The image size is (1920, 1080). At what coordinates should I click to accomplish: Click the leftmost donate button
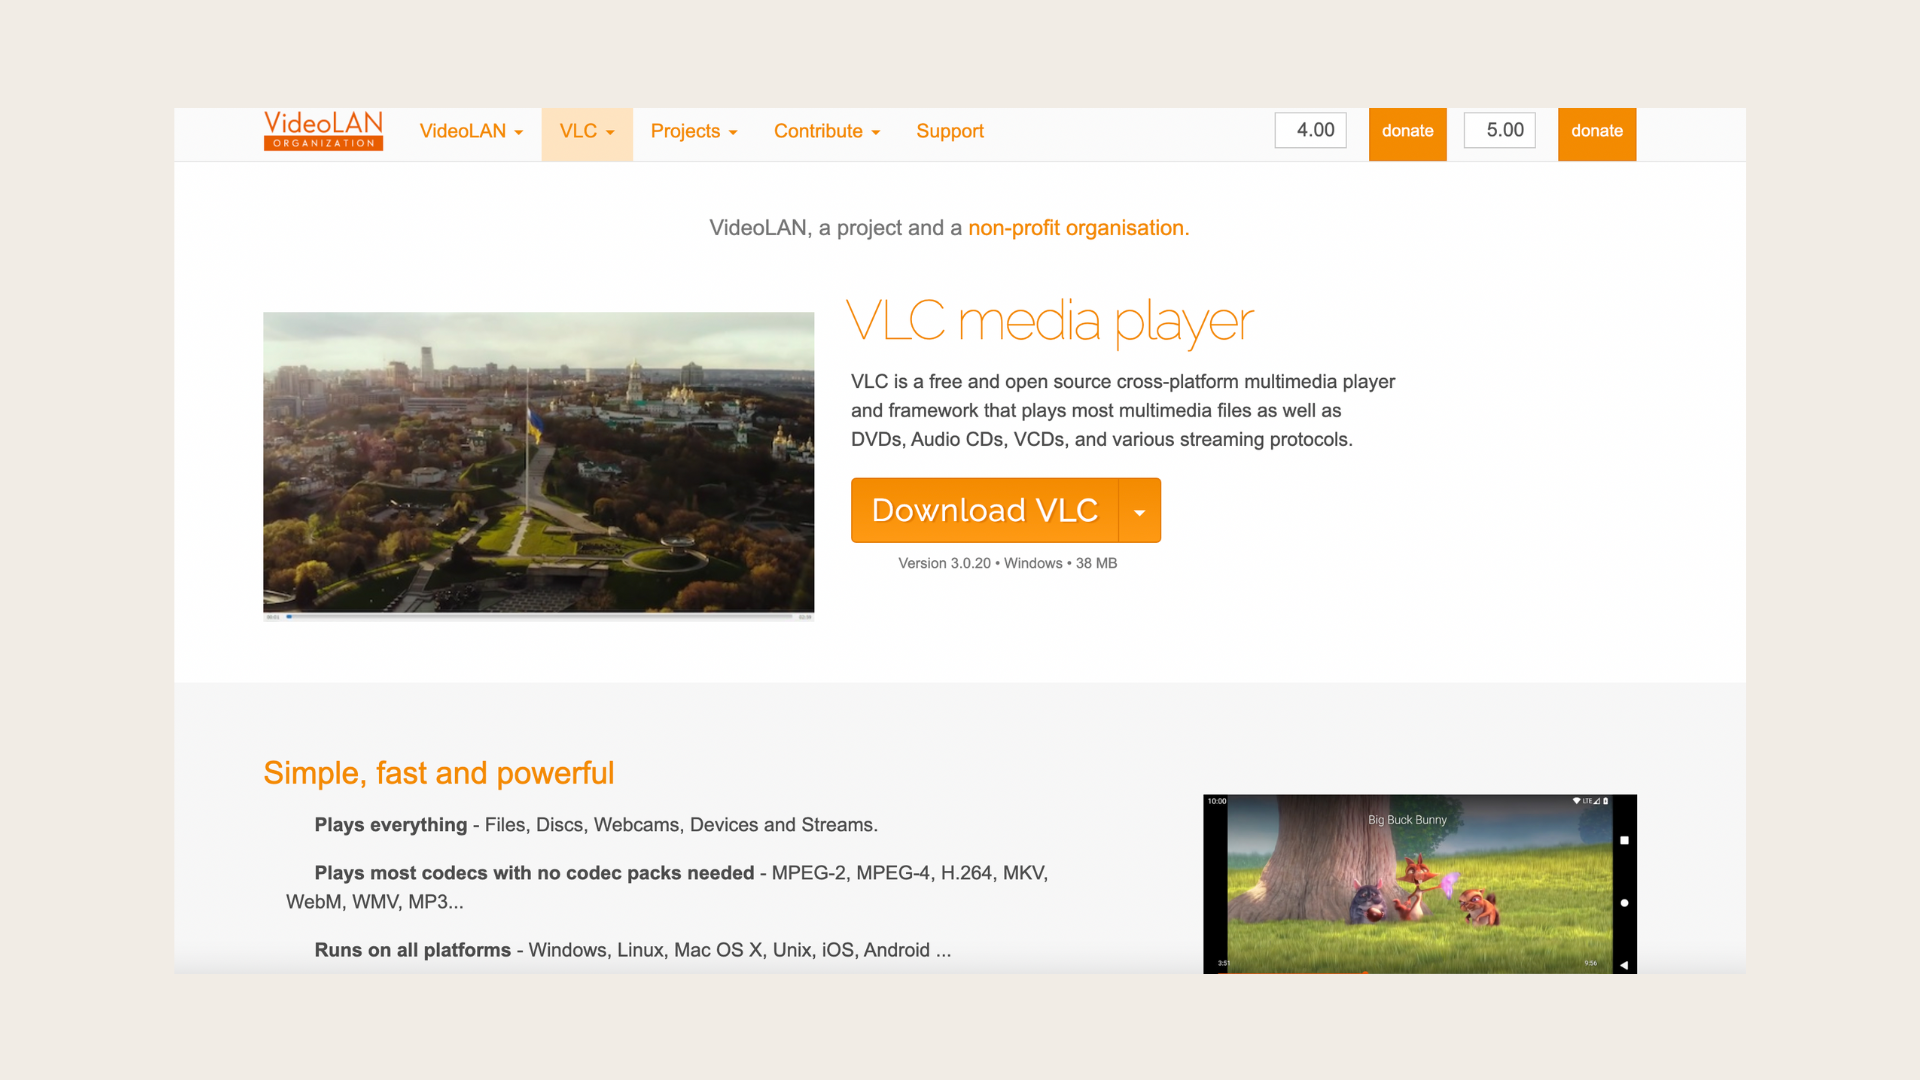(1407, 131)
